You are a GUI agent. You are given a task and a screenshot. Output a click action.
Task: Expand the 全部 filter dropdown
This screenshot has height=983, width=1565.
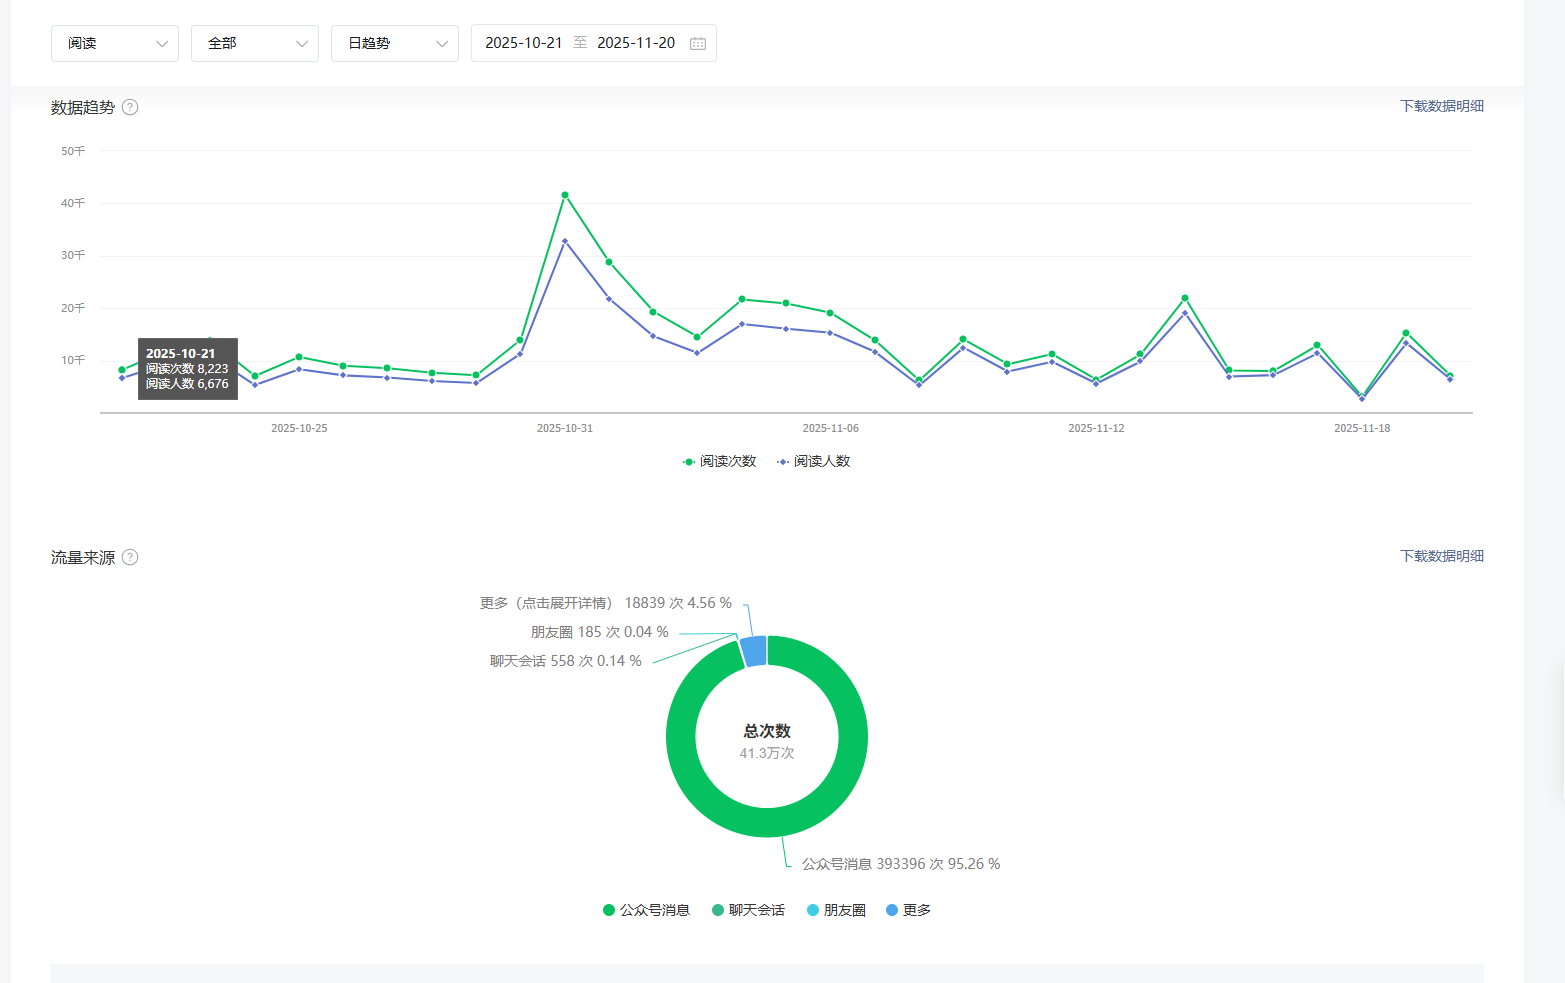(x=255, y=44)
